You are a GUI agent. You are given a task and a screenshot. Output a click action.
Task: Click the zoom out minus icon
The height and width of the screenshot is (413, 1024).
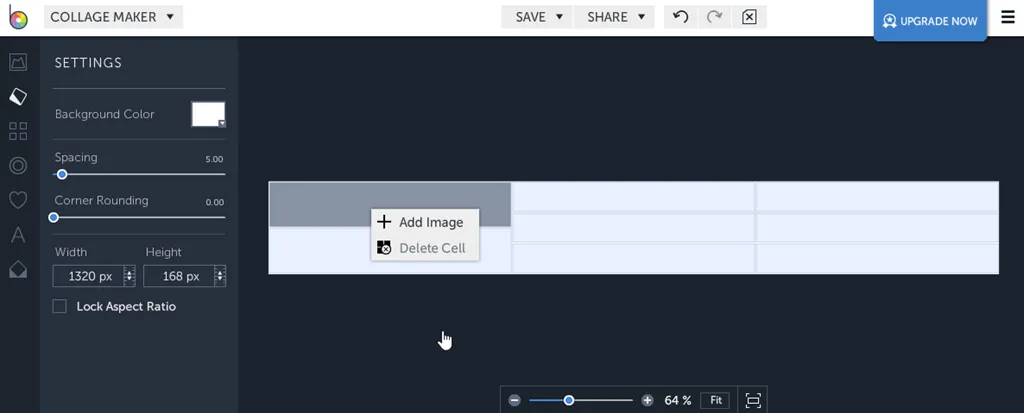515,400
